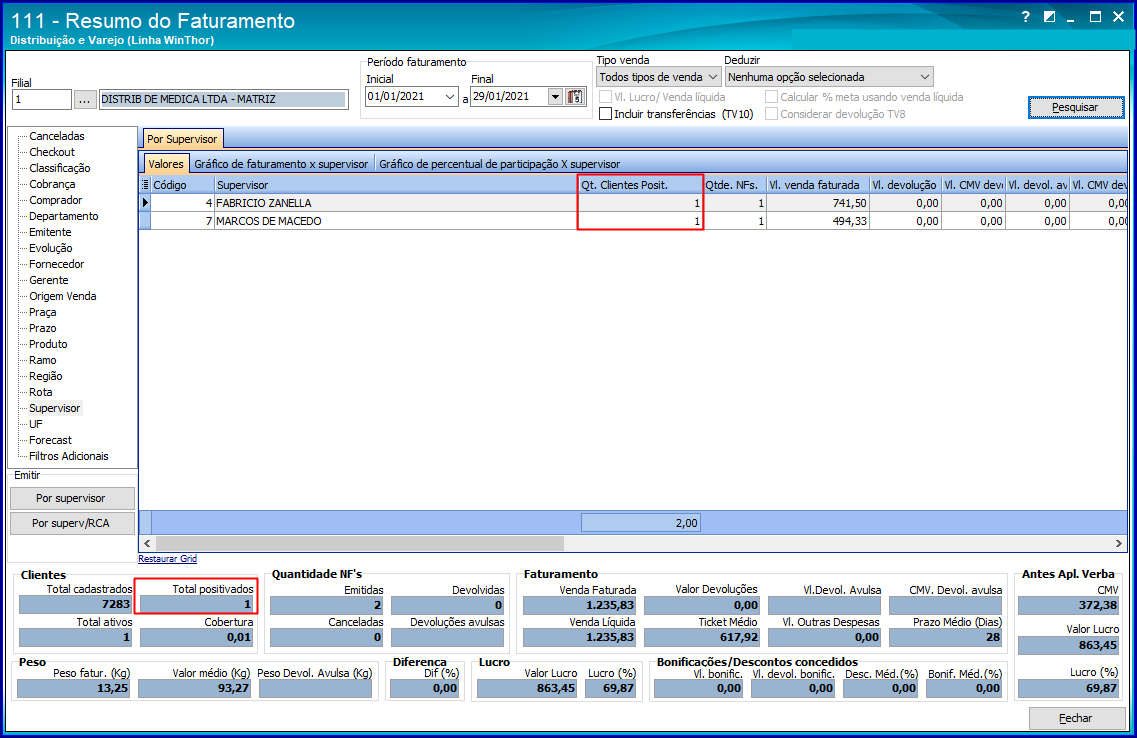Image resolution: width=1137 pixels, height=738 pixels.
Task: Switch to the Por Supervisor tab
Action: [182, 138]
